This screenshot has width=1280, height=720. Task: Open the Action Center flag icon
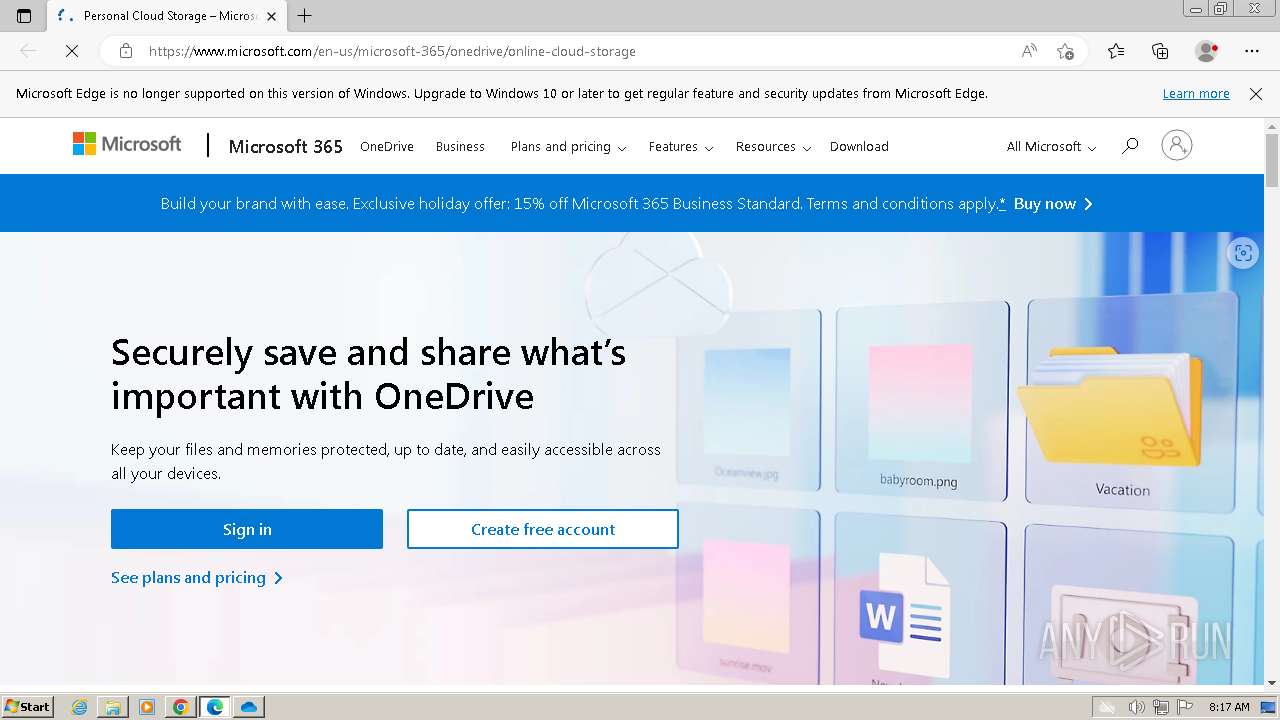tap(1185, 707)
